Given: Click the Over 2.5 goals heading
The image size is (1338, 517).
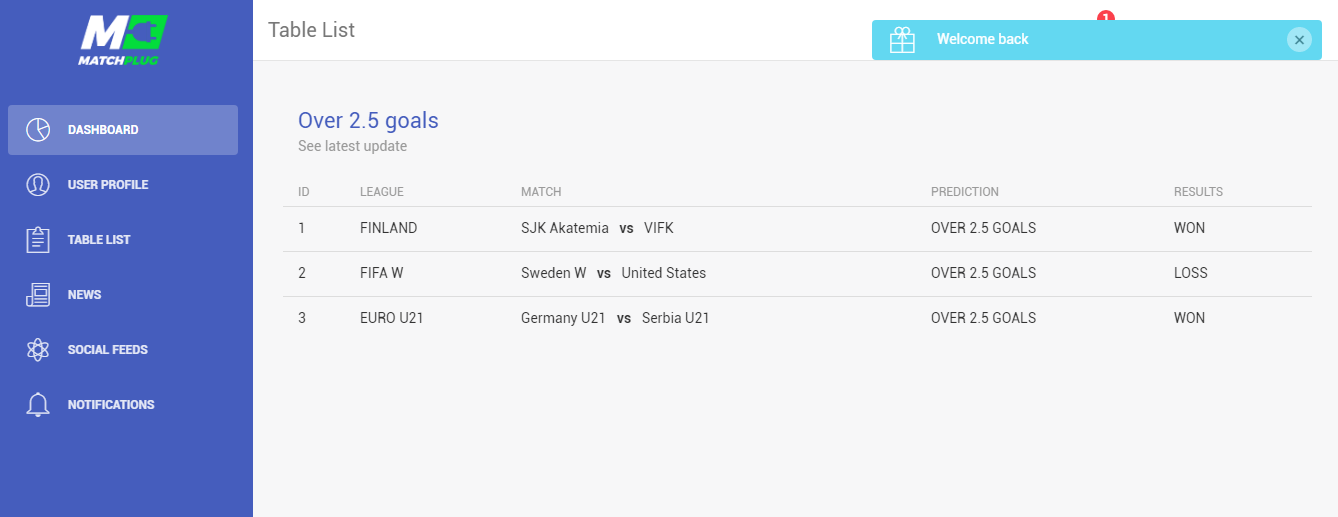Looking at the screenshot, I should (368, 120).
